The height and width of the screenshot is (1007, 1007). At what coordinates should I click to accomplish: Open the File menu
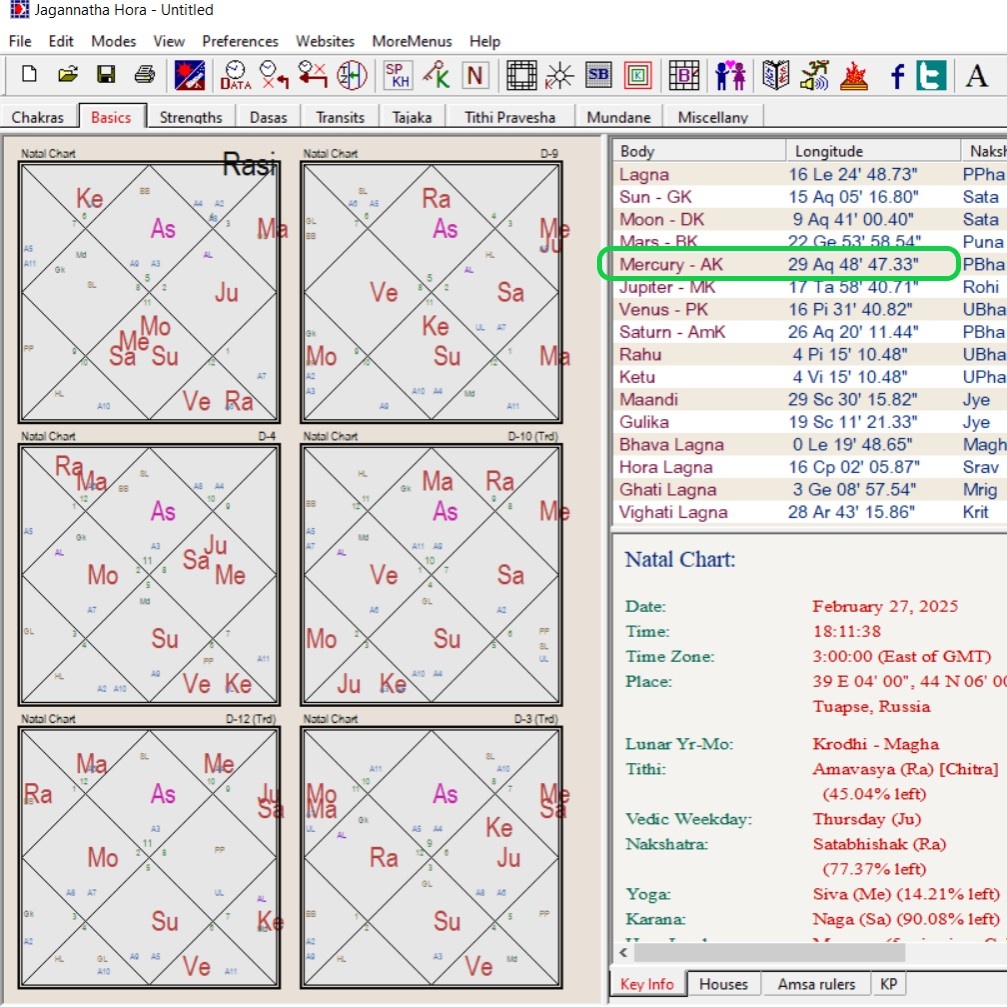(x=20, y=41)
